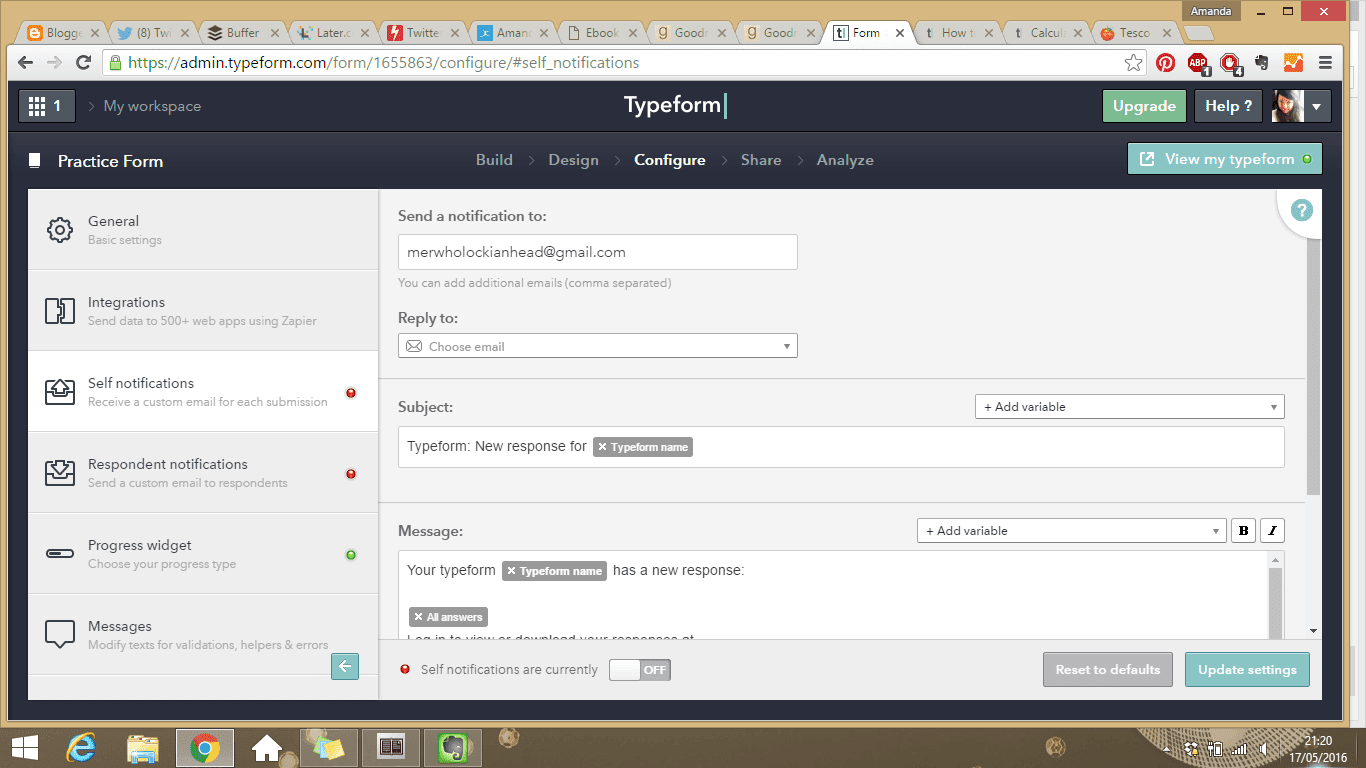Open the Message Add variable dropdown
The height and width of the screenshot is (768, 1366).
1072,531
